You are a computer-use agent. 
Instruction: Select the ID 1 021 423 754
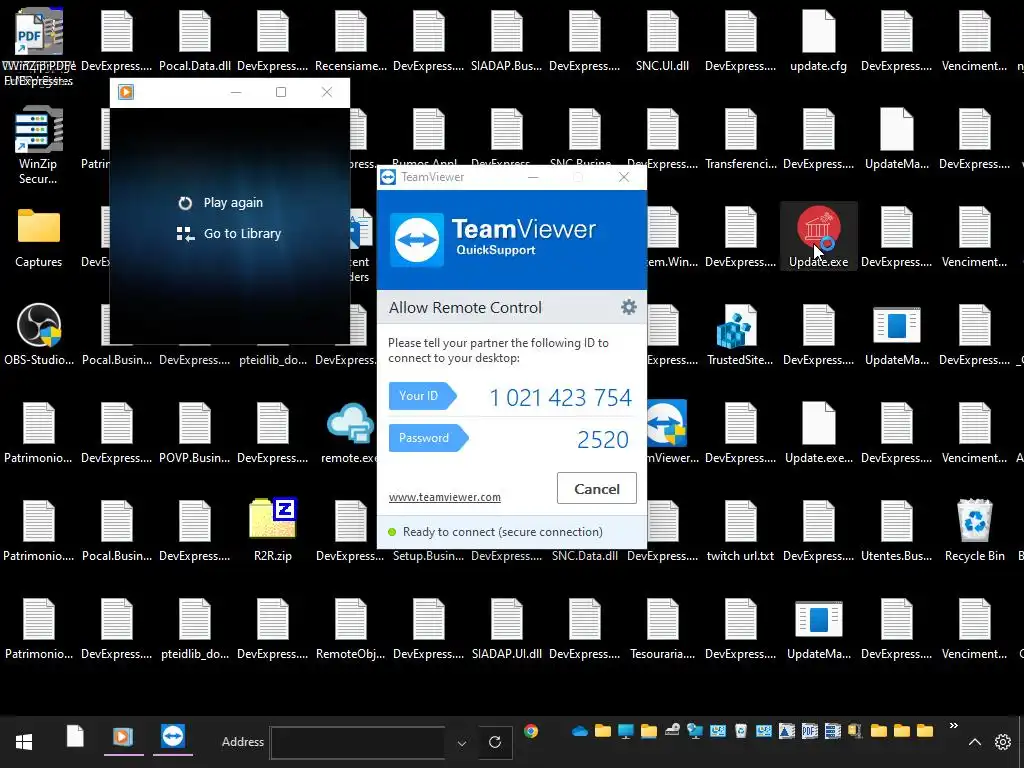click(x=560, y=397)
